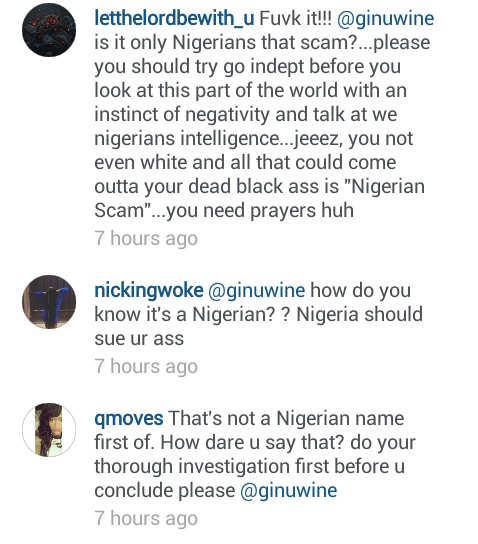Visit the nickingwoke username link
This screenshot has width=478, height=544.
point(149,291)
